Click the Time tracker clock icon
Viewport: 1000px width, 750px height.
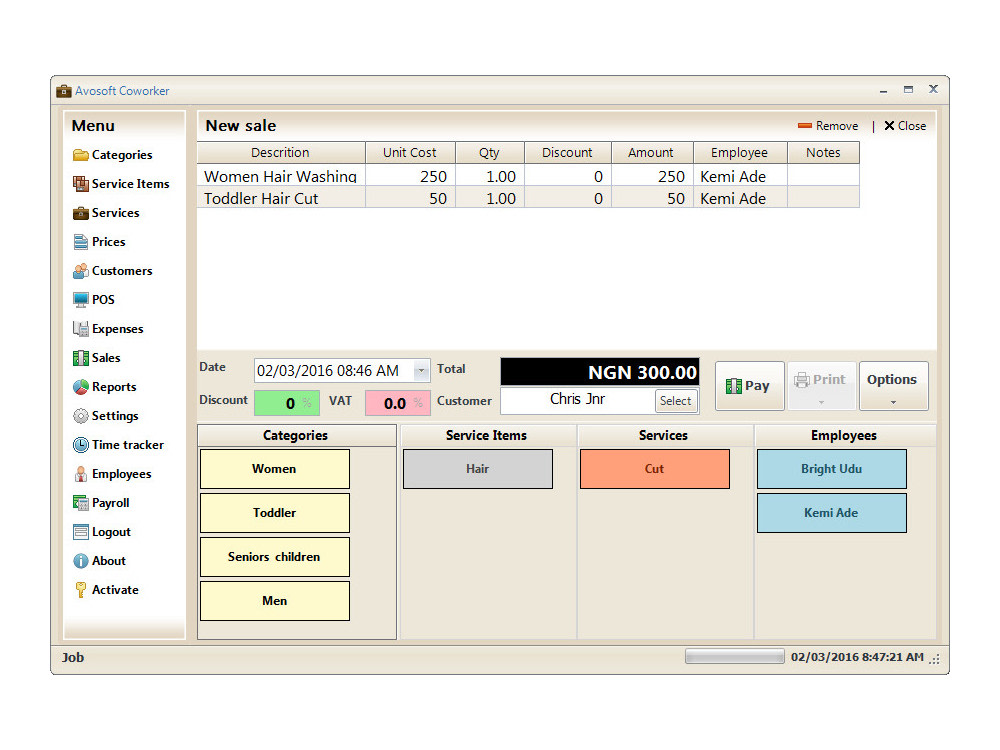[80, 445]
